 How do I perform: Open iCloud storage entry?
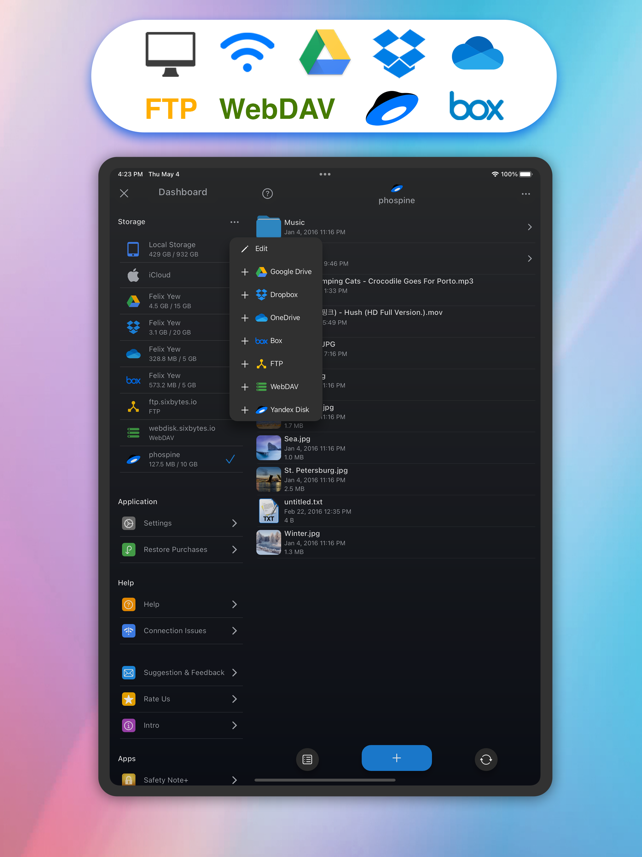tap(181, 275)
